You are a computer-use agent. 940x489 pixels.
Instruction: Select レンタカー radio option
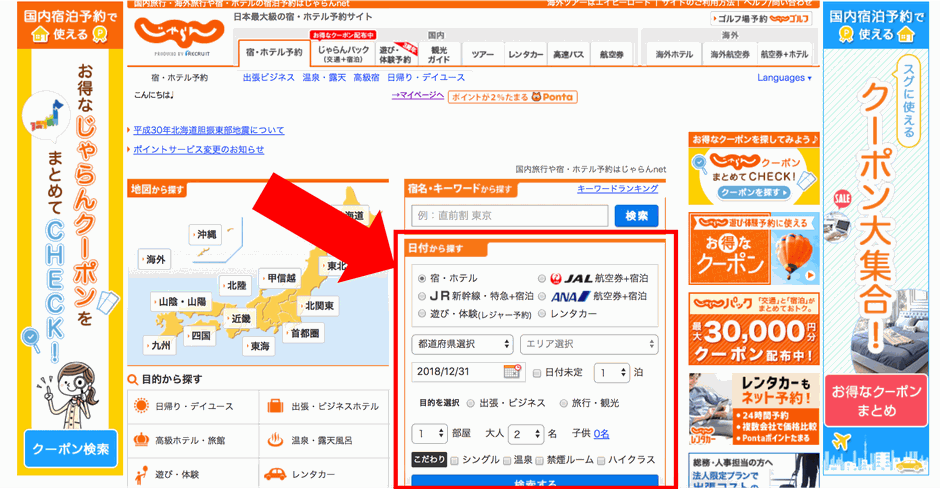point(542,313)
